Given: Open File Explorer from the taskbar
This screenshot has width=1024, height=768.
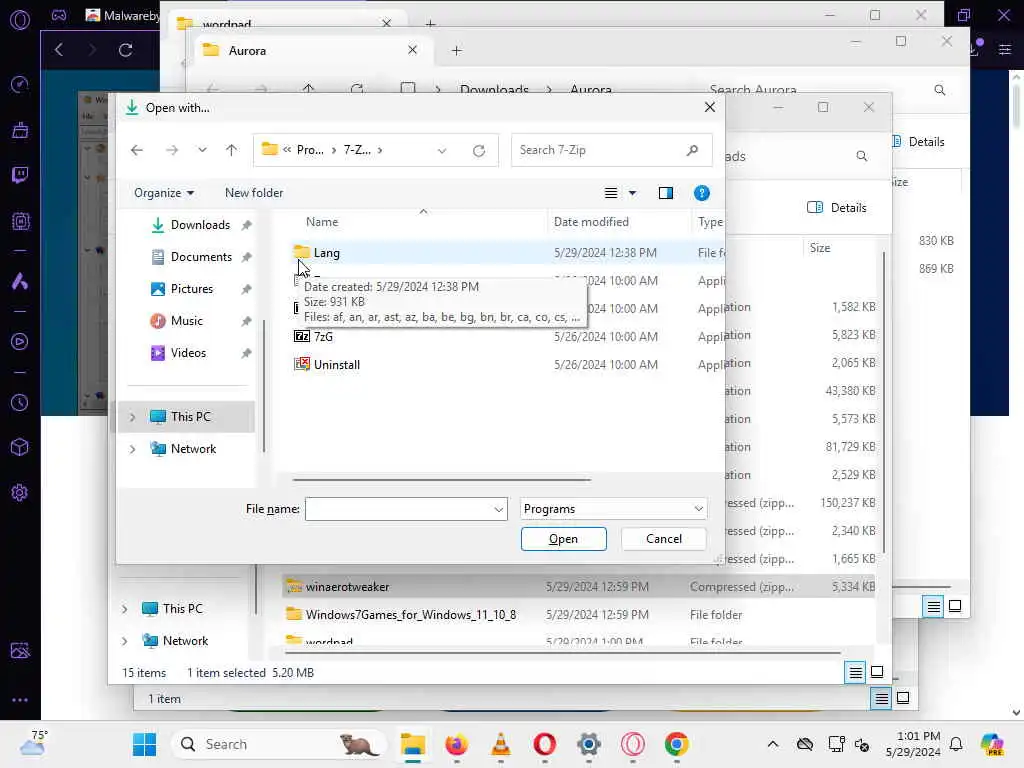Looking at the screenshot, I should (413, 744).
